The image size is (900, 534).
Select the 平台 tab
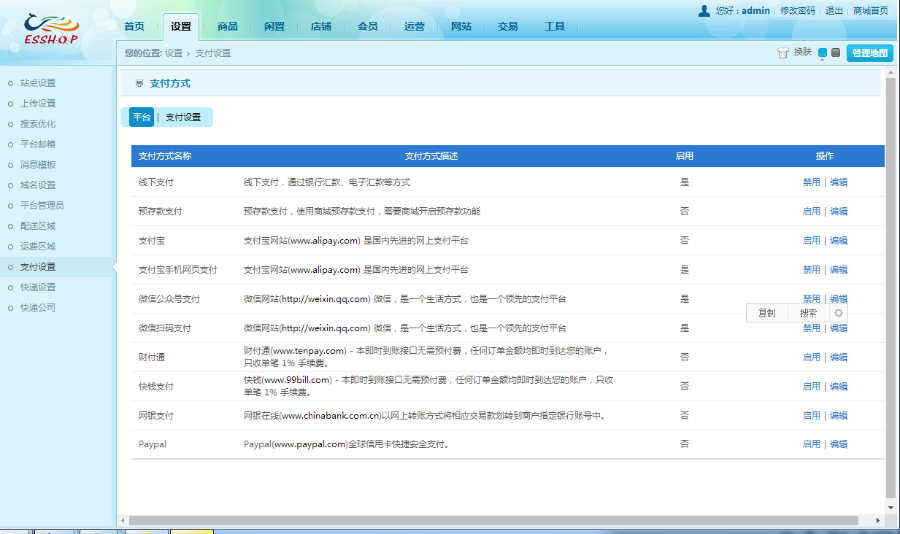point(142,117)
